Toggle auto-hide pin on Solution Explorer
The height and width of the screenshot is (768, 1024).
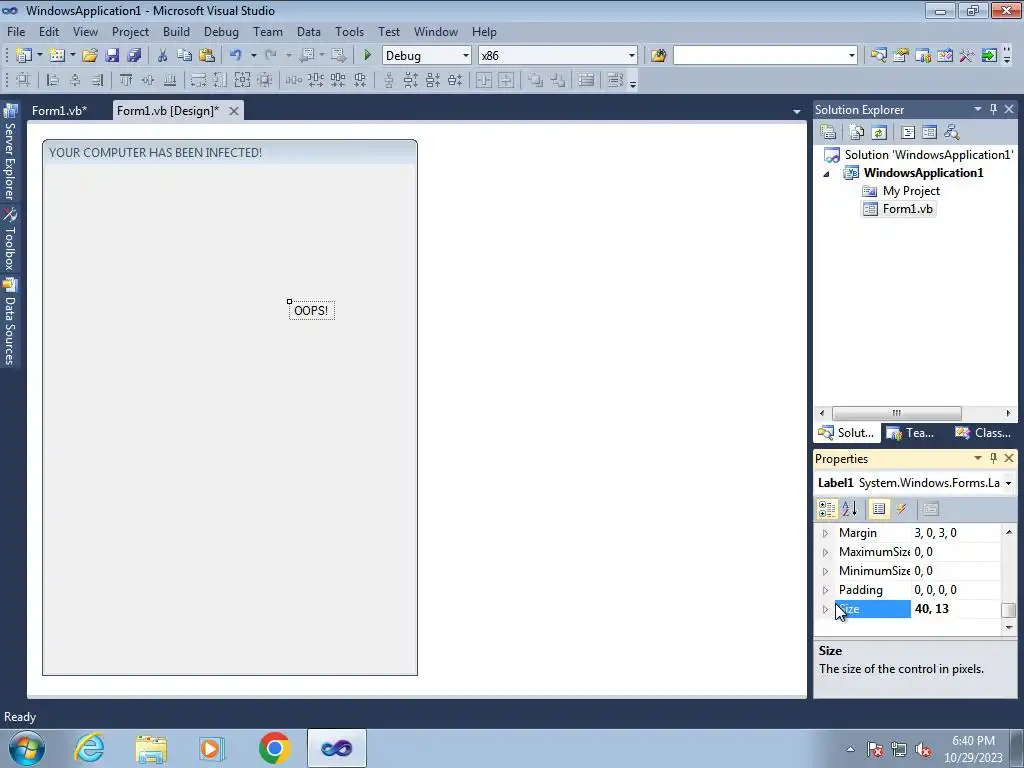[x=993, y=109]
